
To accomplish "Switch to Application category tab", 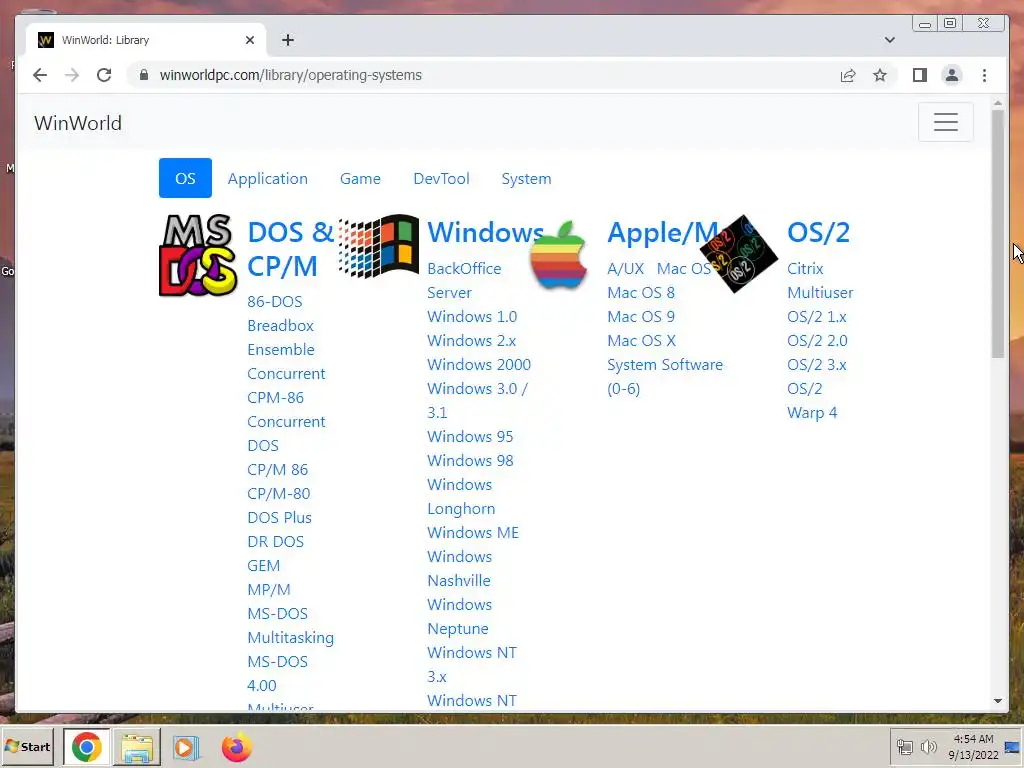I will coord(268,178).
